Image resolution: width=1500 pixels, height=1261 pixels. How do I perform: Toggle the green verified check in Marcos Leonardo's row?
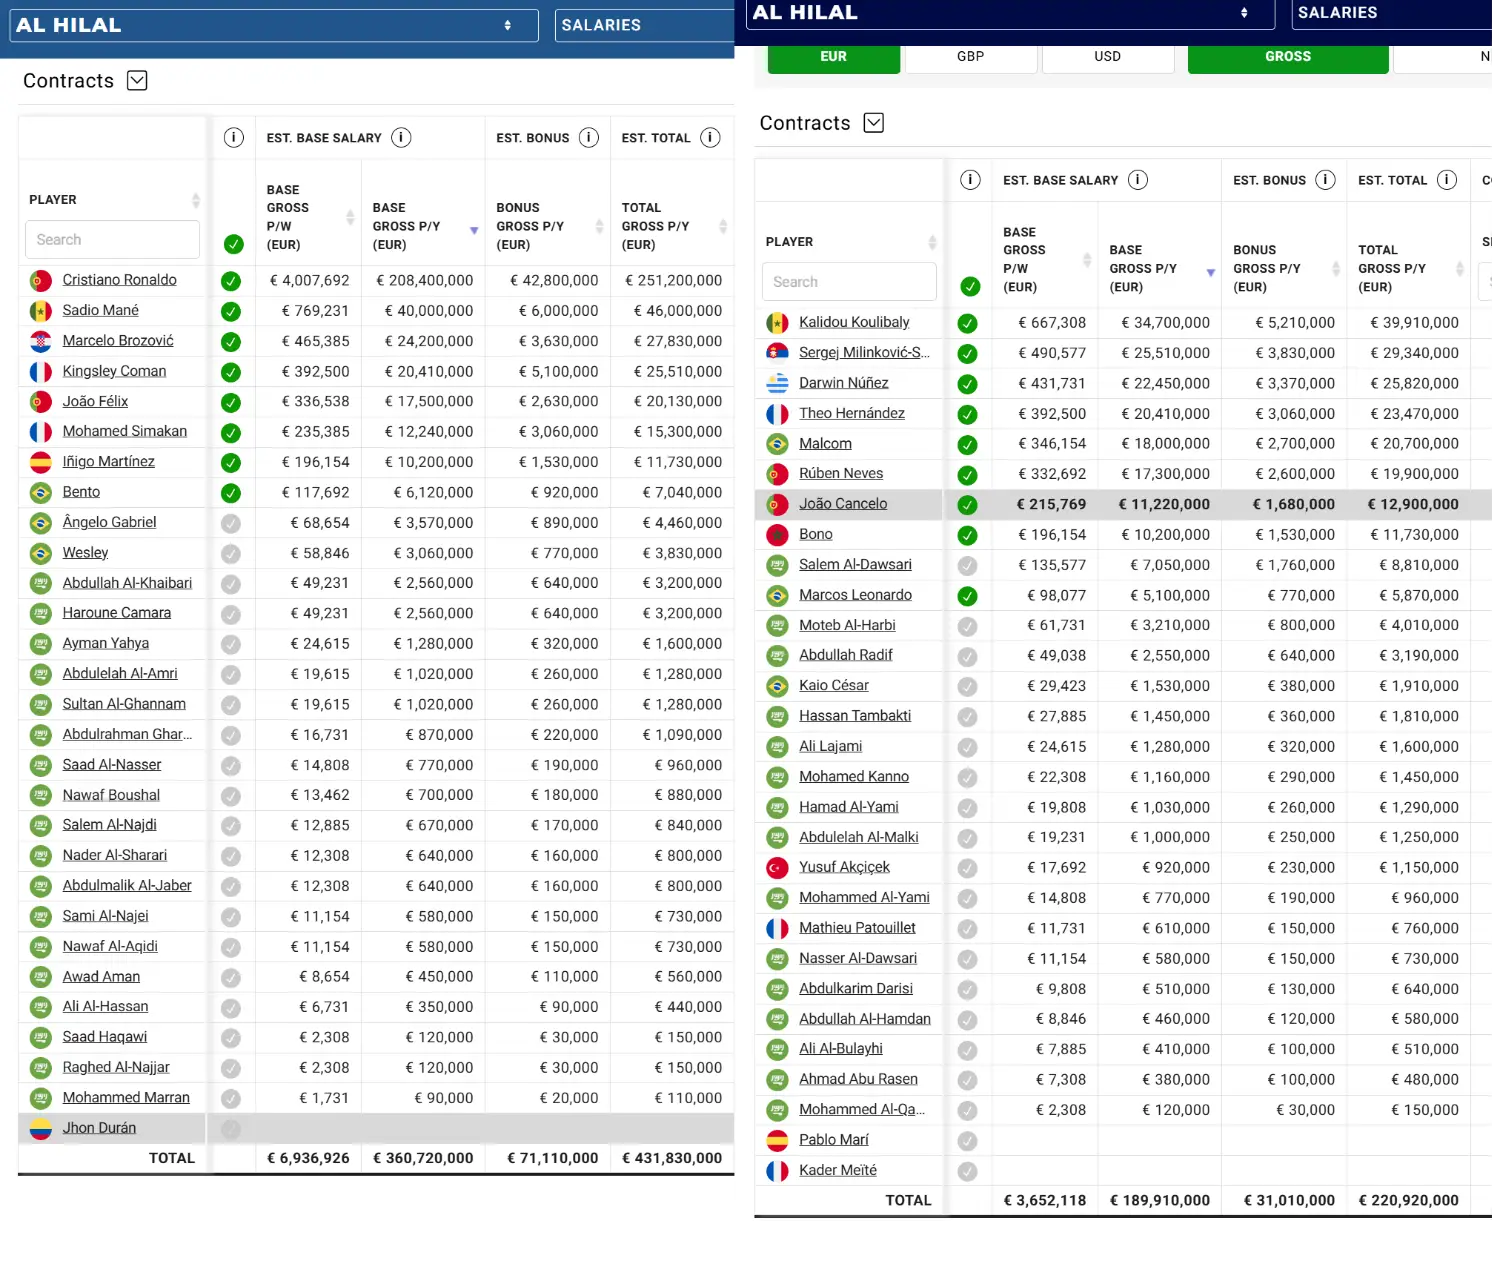(967, 596)
